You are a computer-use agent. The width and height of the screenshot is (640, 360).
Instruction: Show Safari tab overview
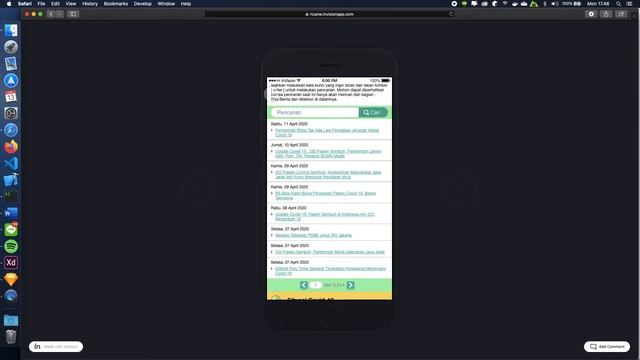tap(621, 14)
